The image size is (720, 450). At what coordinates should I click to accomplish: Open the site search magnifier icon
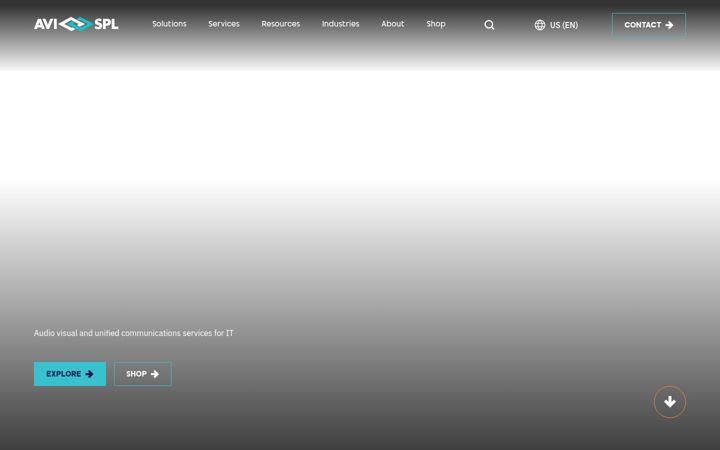click(489, 25)
